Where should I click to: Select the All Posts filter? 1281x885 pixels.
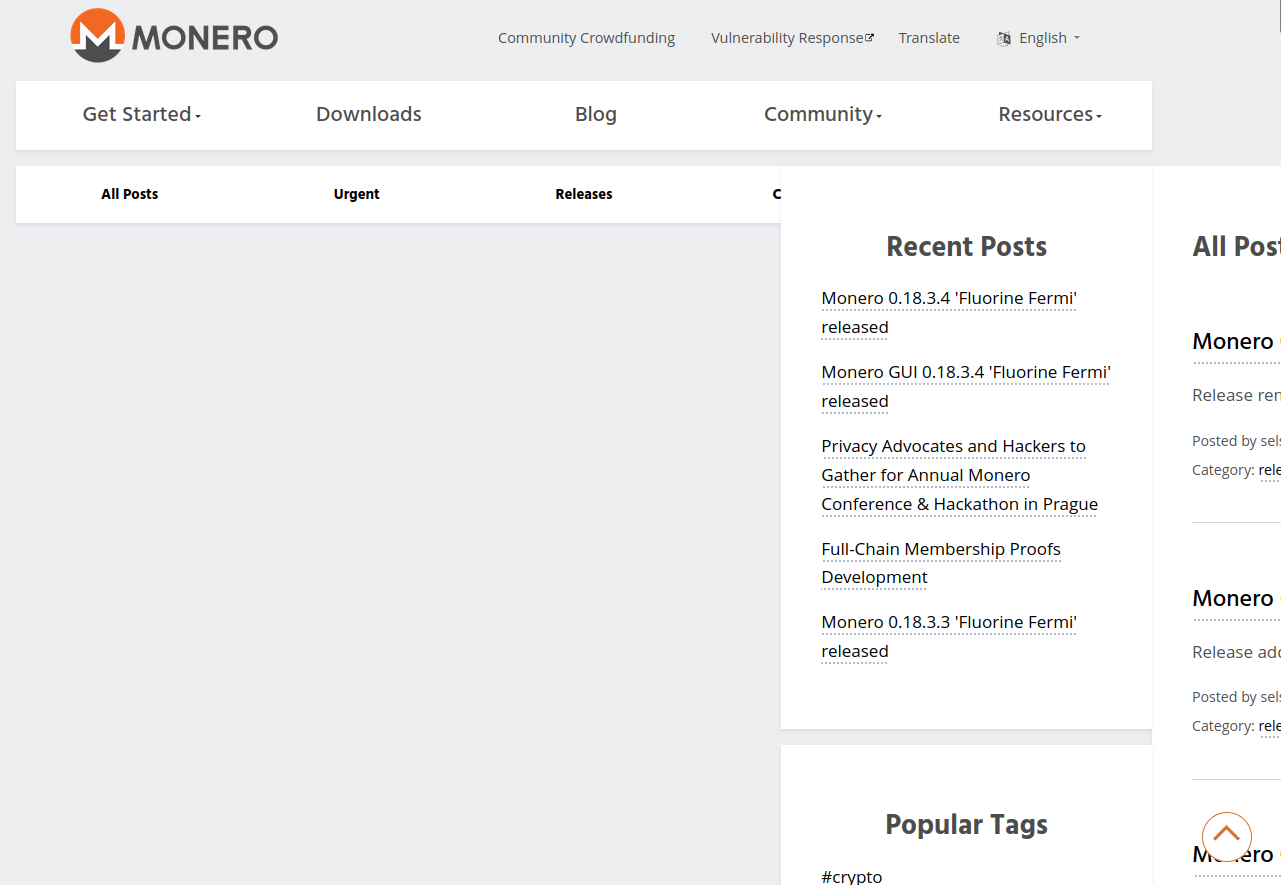coord(130,194)
